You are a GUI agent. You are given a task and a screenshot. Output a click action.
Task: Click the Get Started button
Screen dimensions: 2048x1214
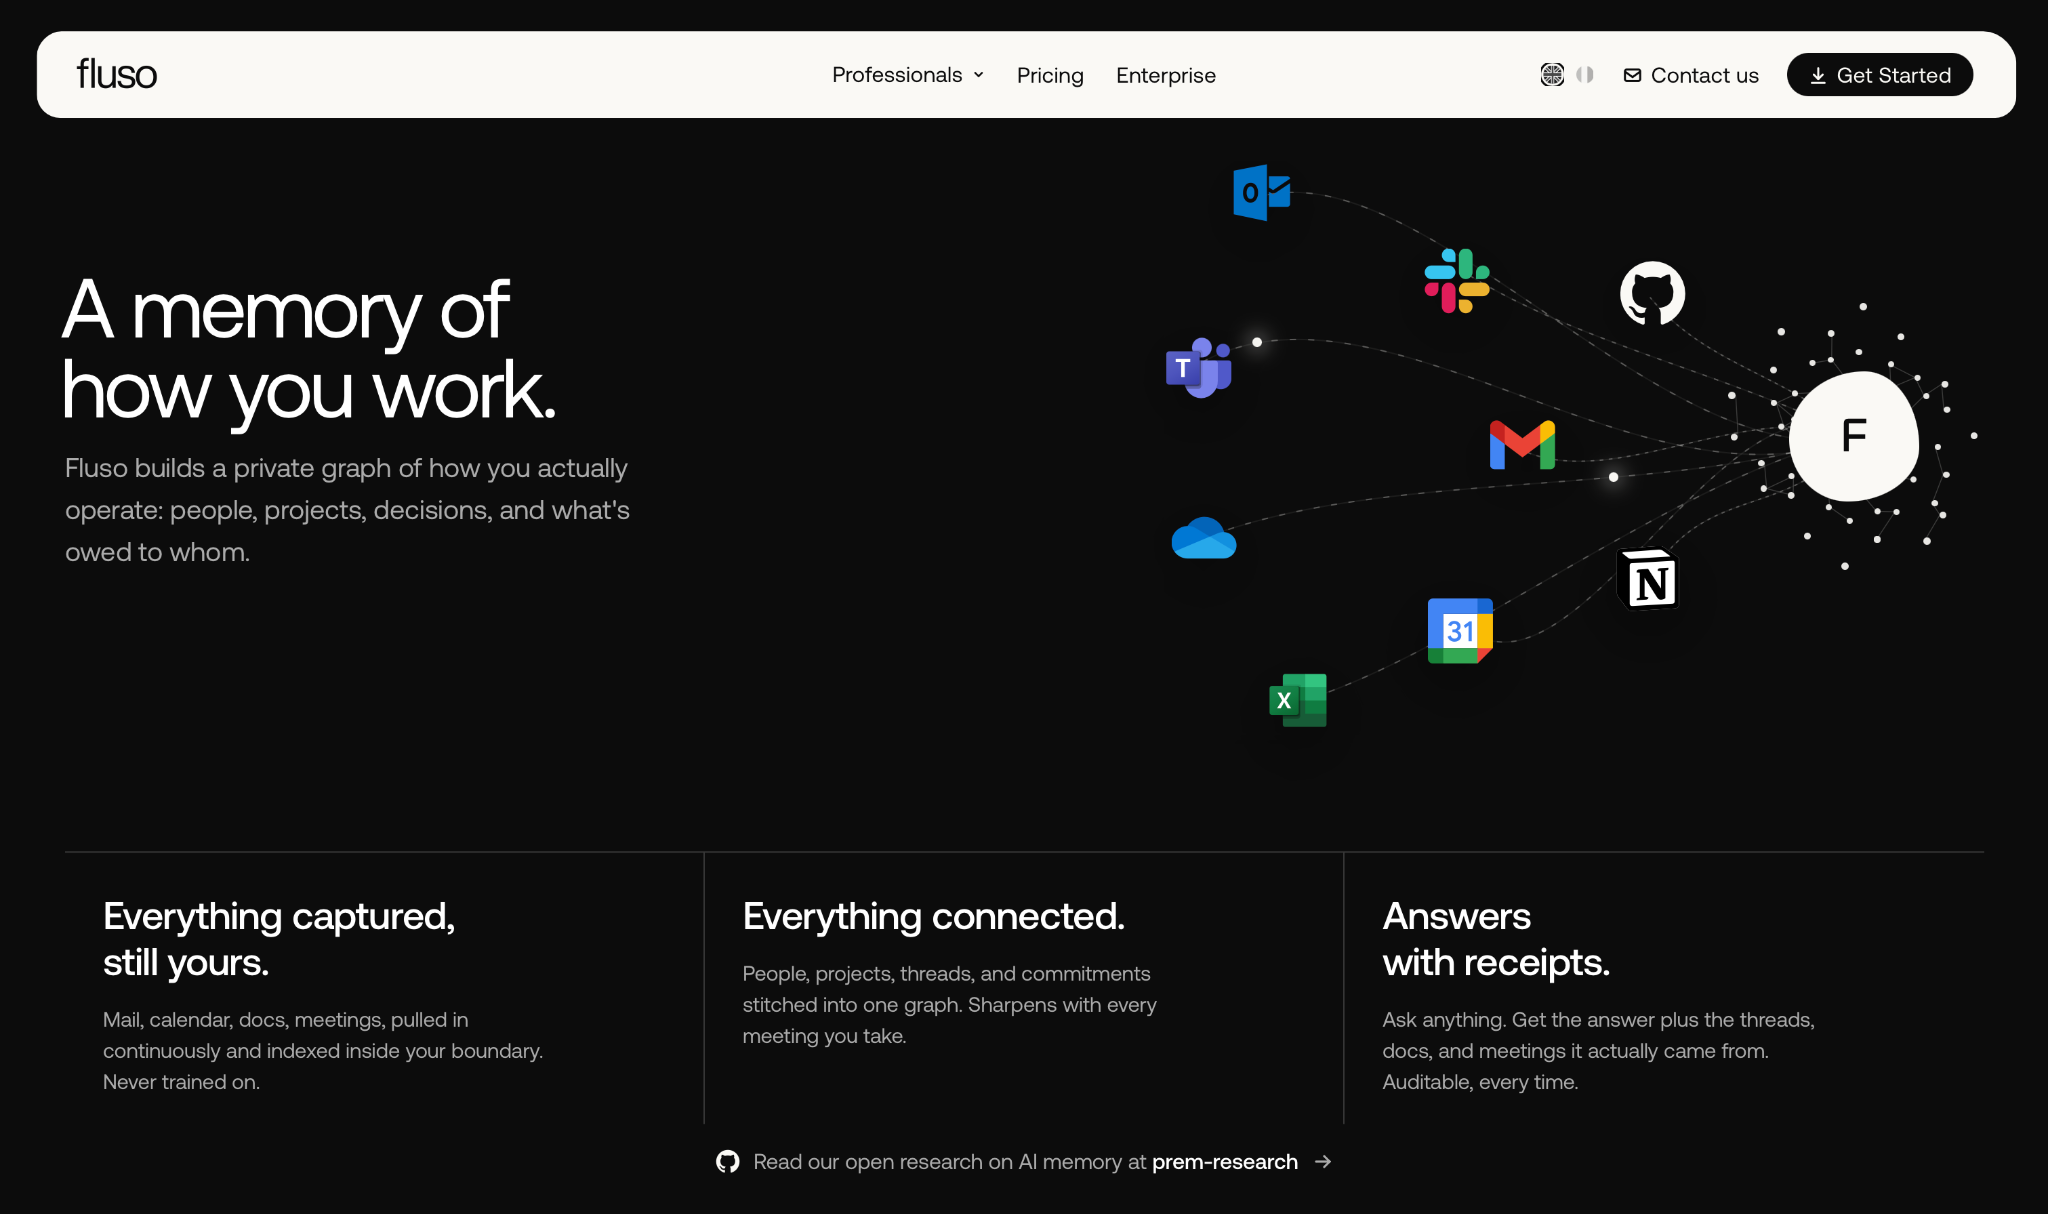click(1880, 75)
